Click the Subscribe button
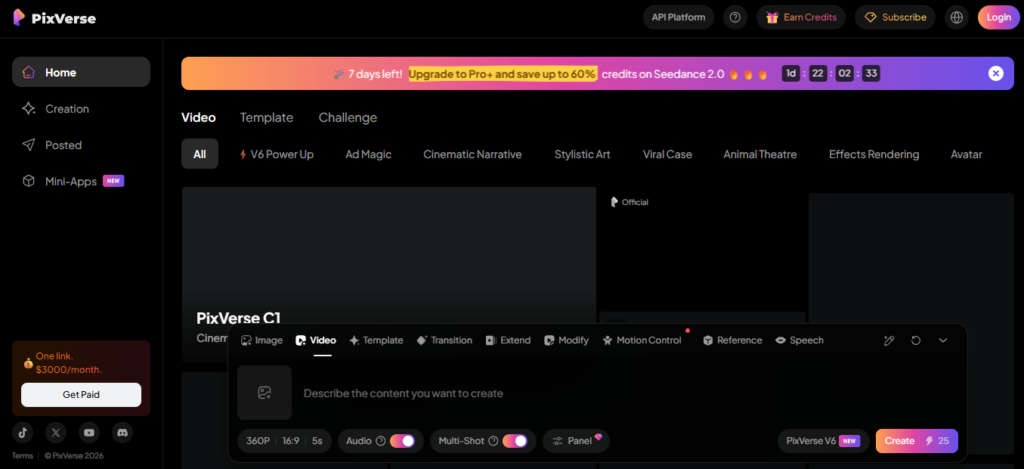The height and width of the screenshot is (469, 1024). (895, 18)
